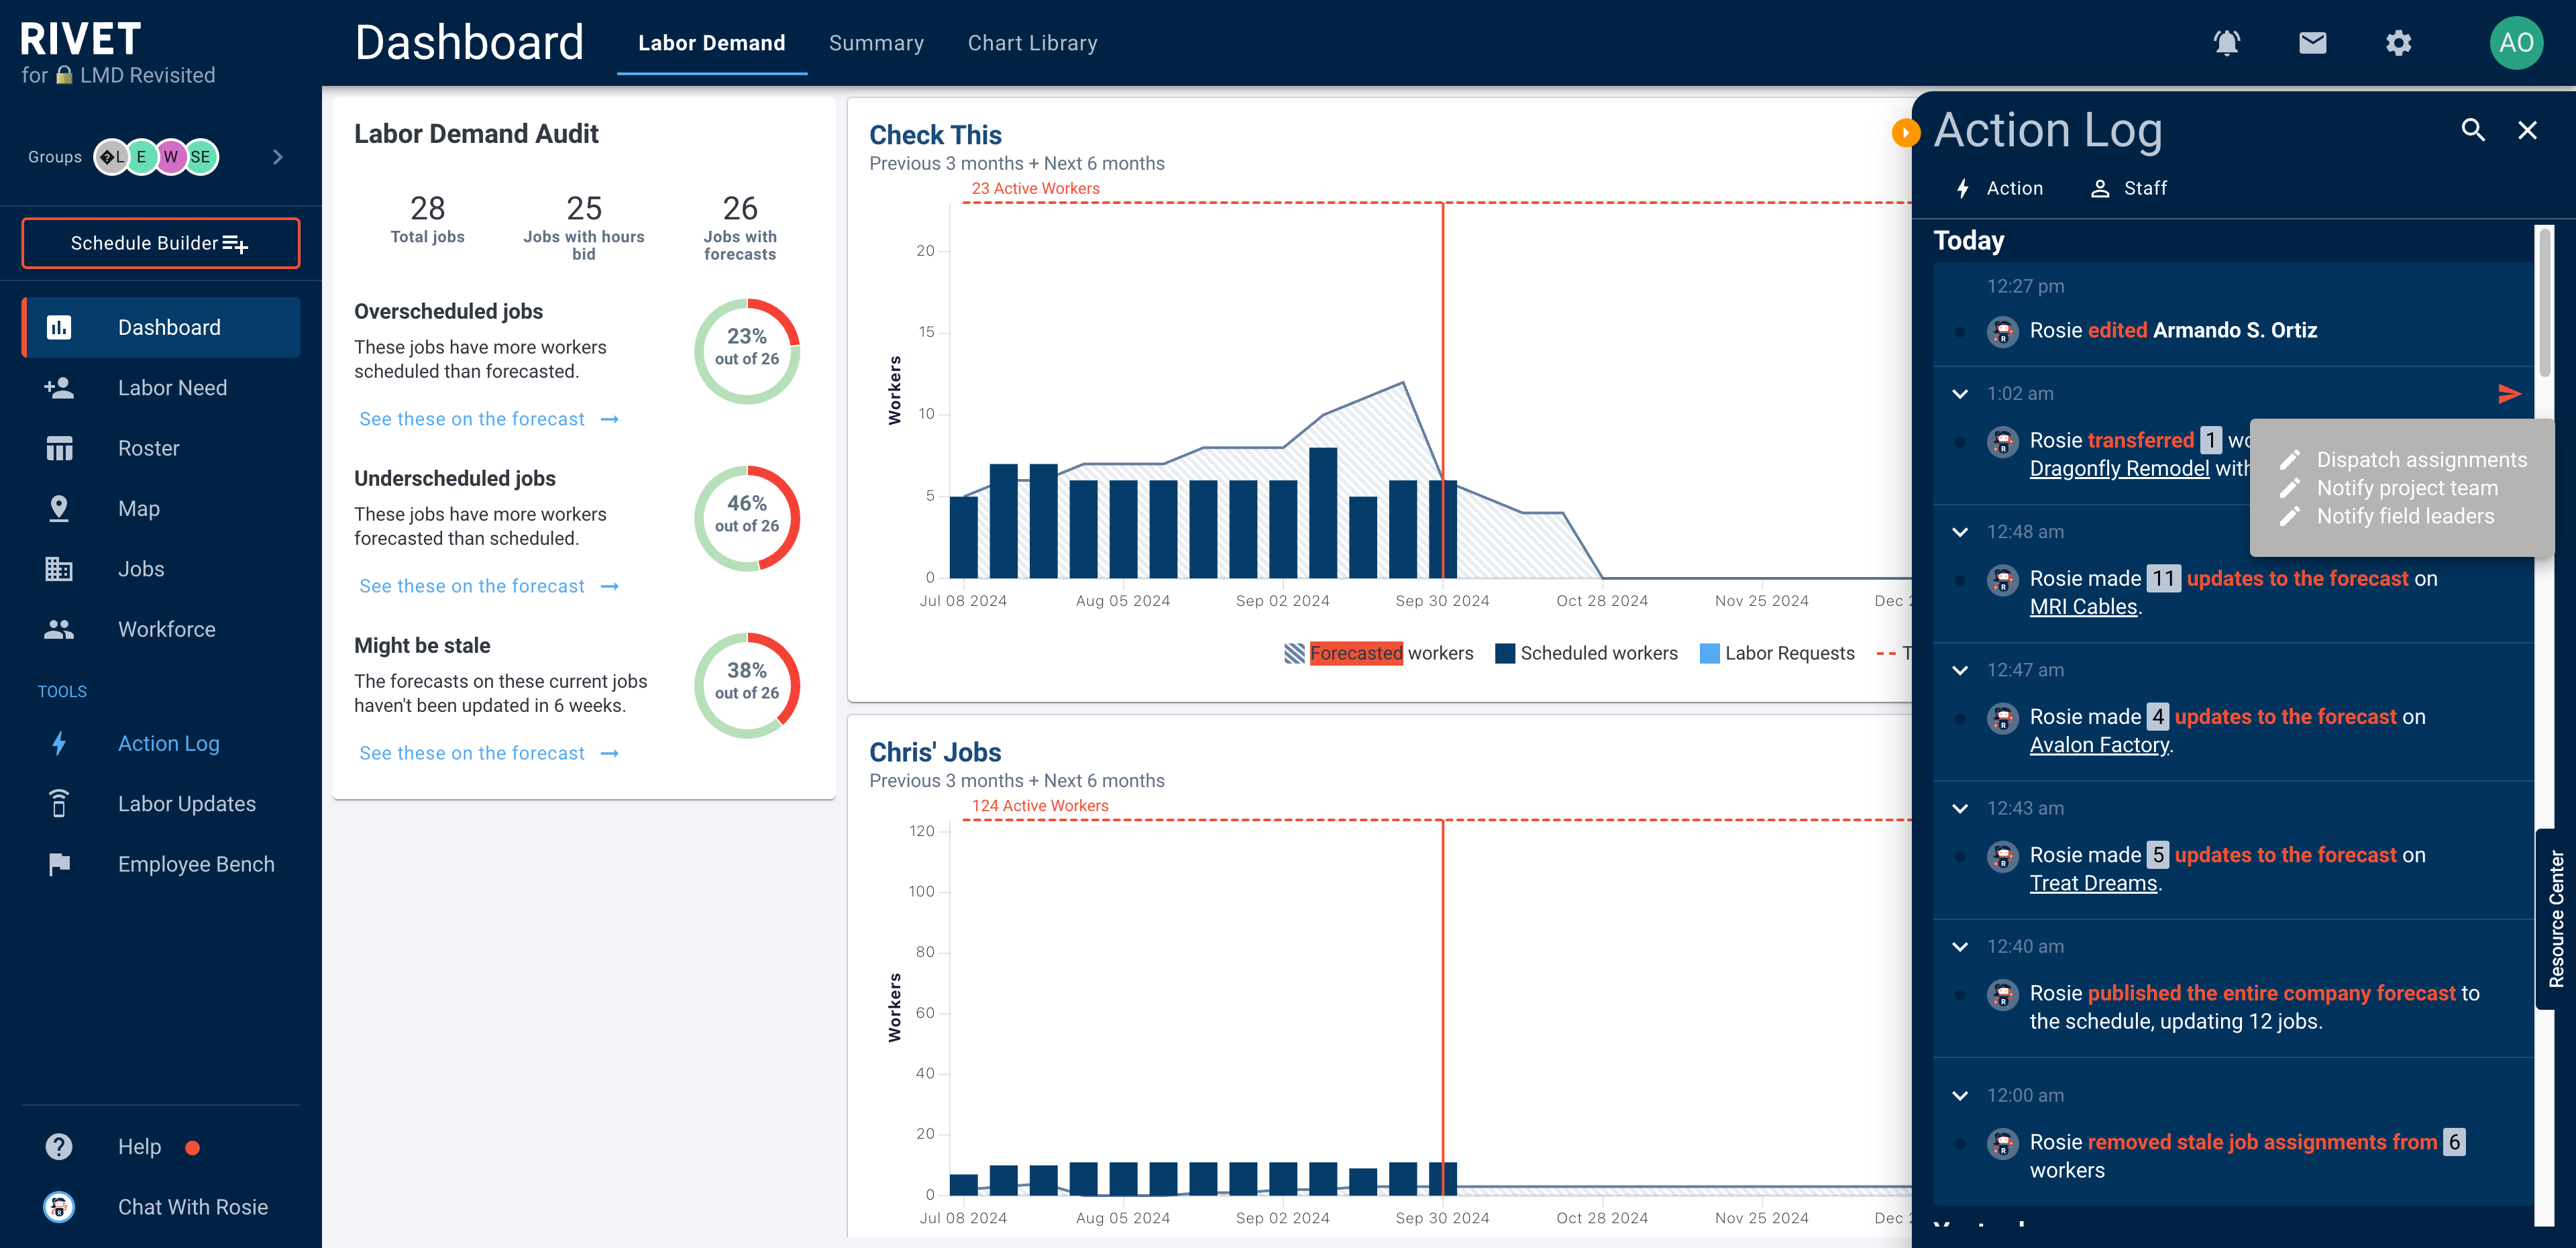Click the RIVET logo
The height and width of the screenshot is (1248, 2576).
point(80,39)
